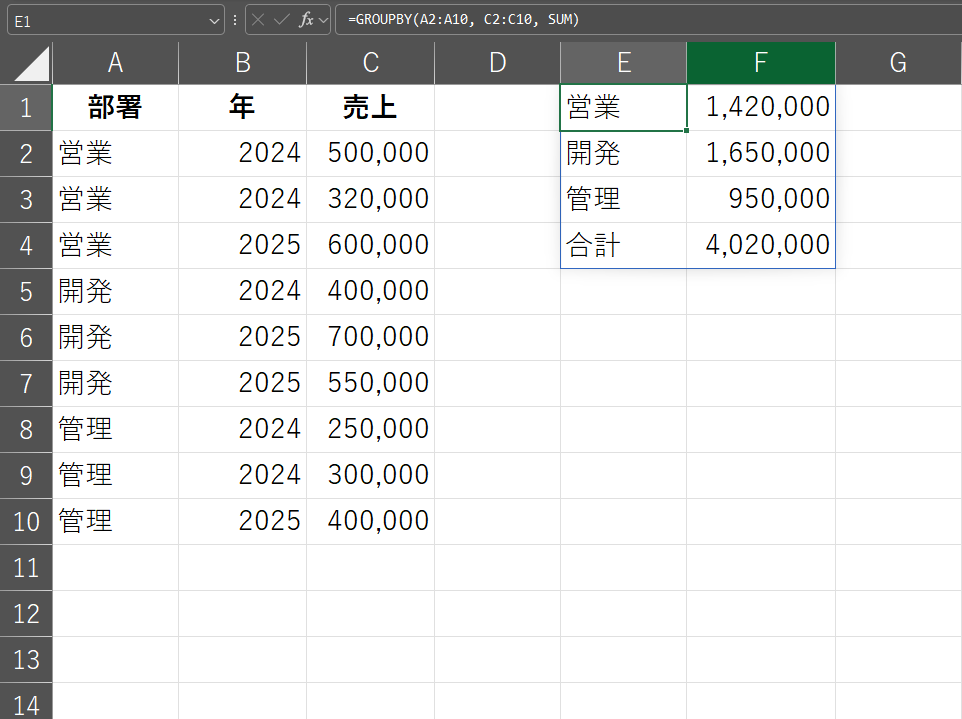The width and height of the screenshot is (962, 719).
Task: Expand the Name Box dropdown arrow
Action: click(214, 19)
